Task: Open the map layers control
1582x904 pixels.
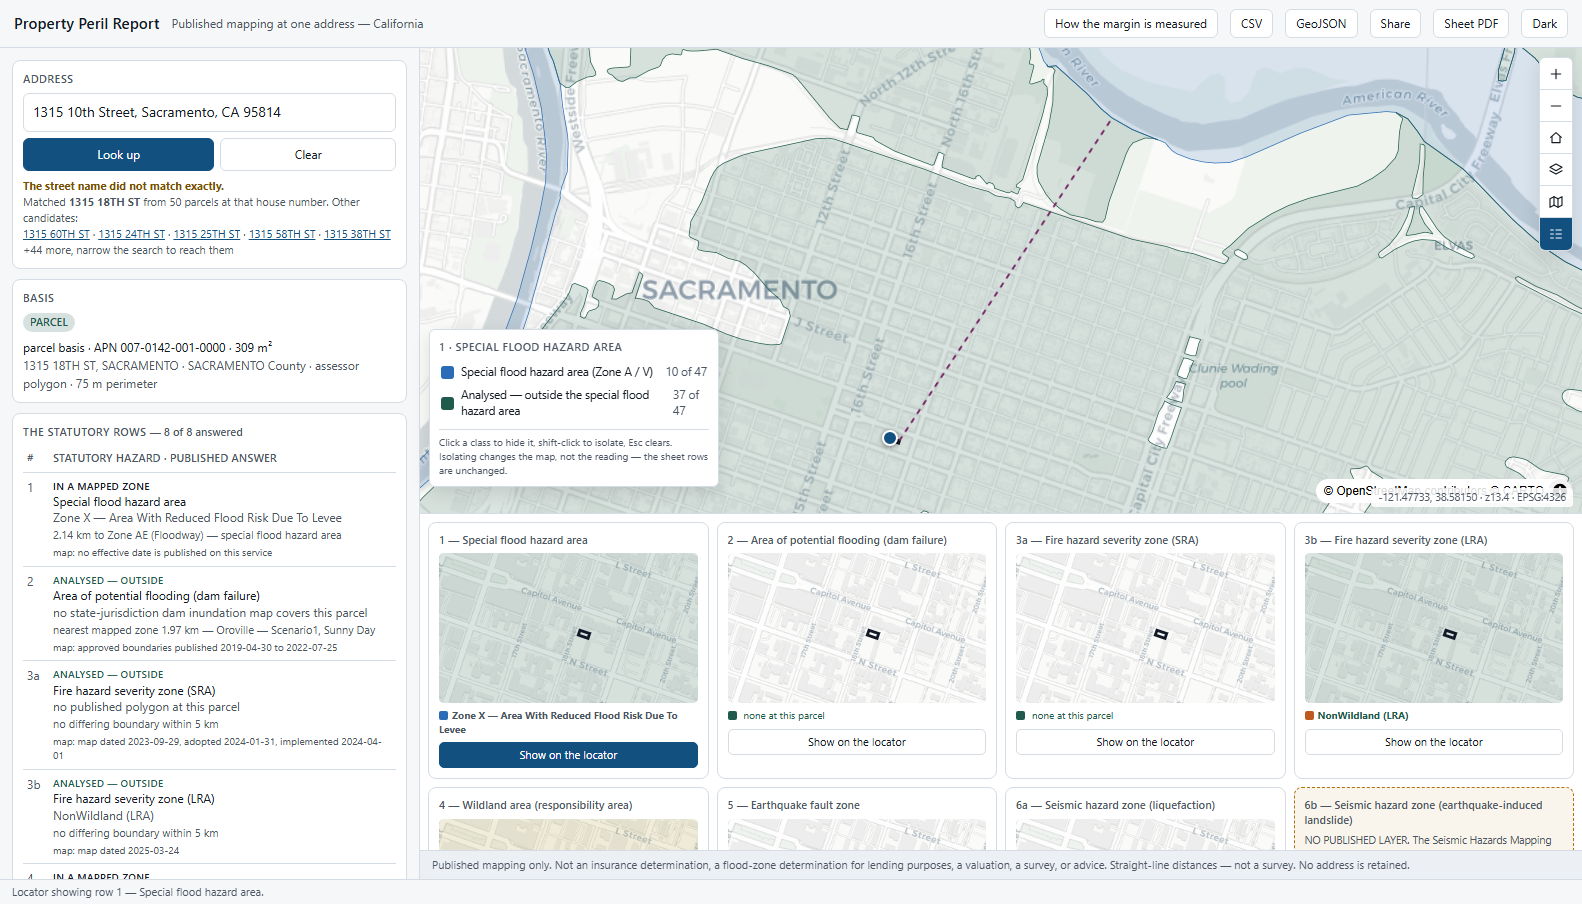Action: [x=1555, y=170]
